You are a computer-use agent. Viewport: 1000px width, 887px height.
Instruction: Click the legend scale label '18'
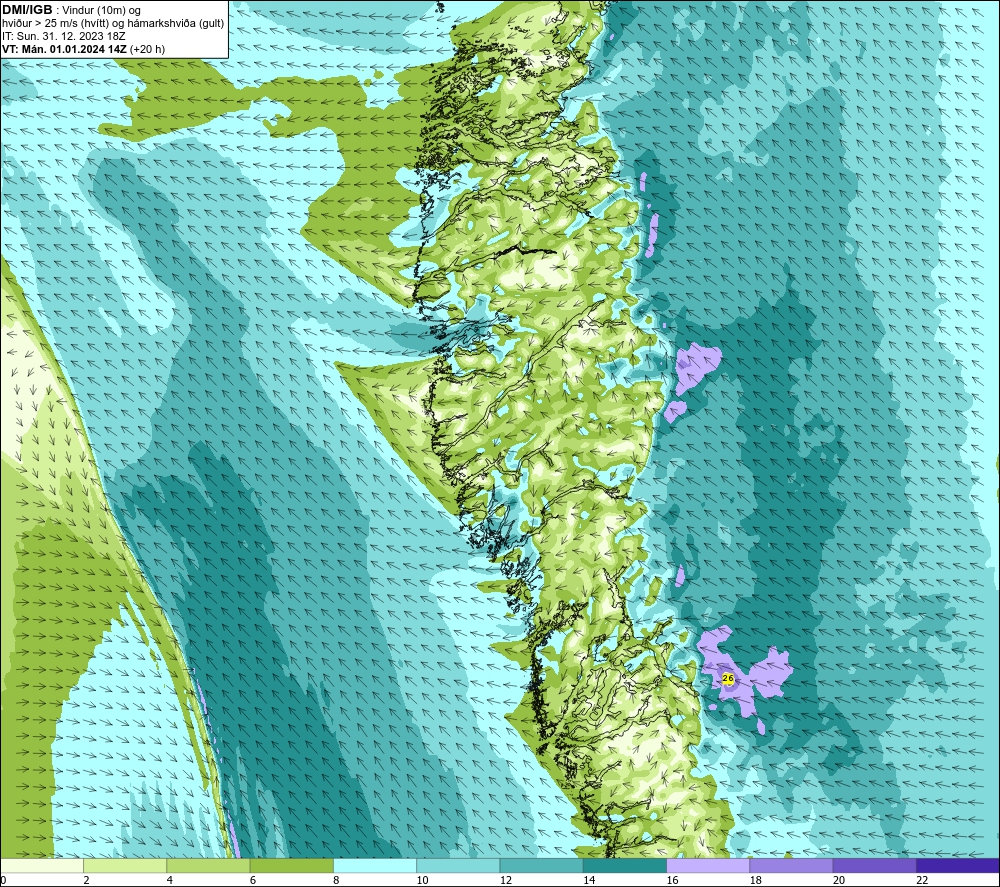coord(756,880)
